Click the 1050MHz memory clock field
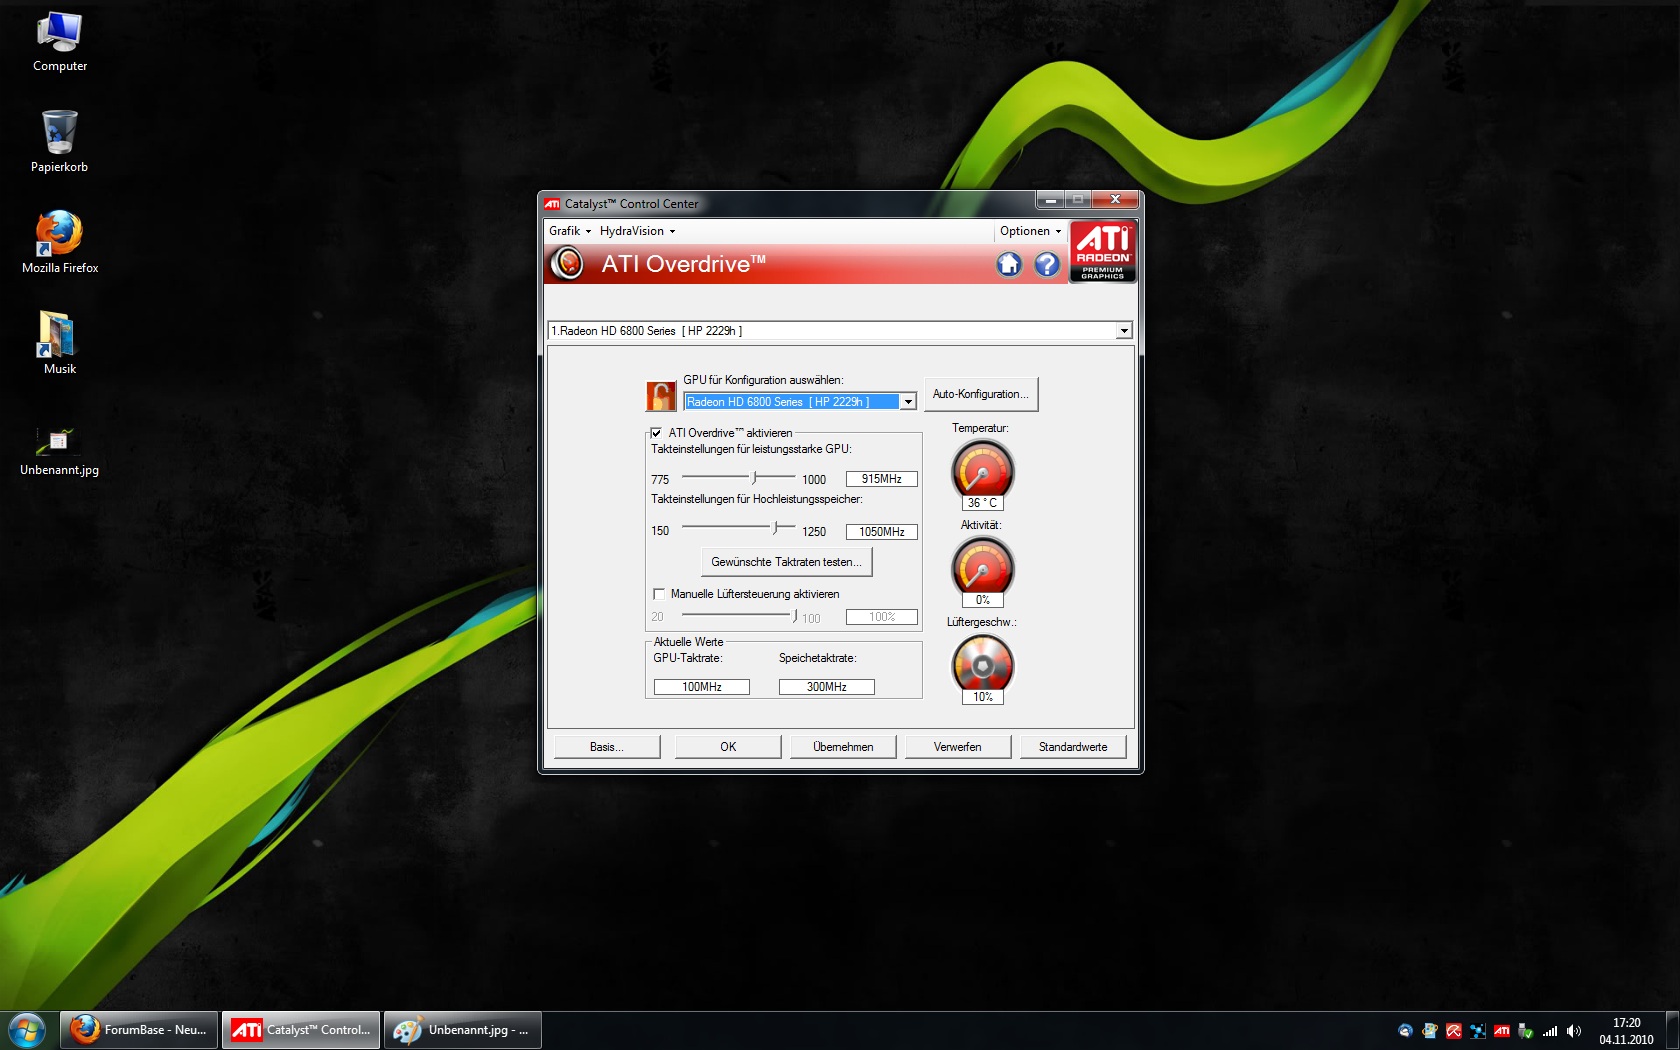Image resolution: width=1680 pixels, height=1050 pixels. (882, 532)
